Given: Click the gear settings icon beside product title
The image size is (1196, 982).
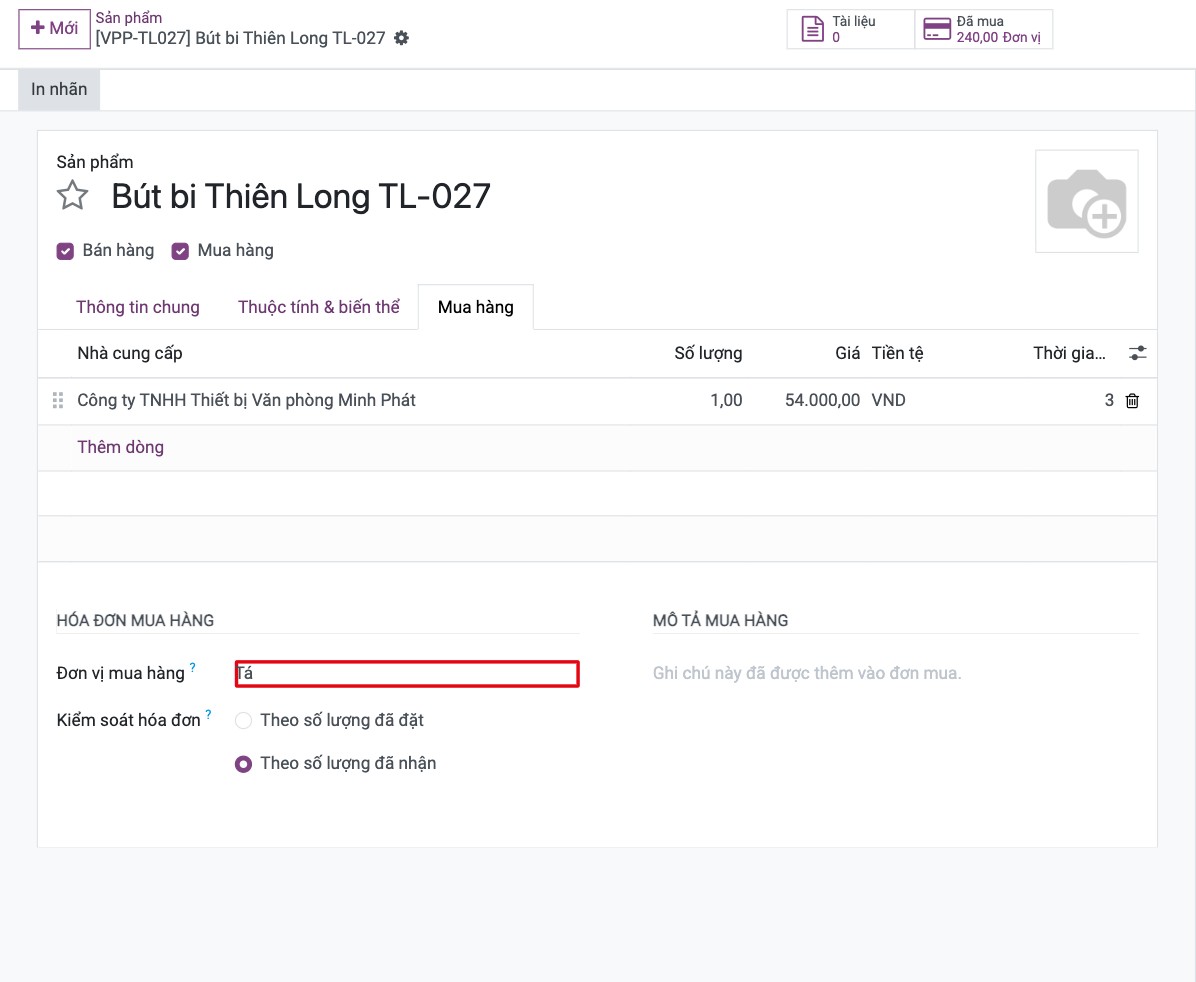Looking at the screenshot, I should point(401,38).
